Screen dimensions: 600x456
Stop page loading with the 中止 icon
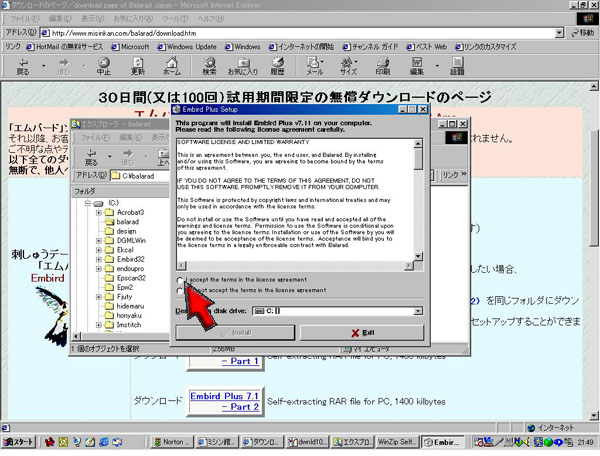click(x=103, y=66)
